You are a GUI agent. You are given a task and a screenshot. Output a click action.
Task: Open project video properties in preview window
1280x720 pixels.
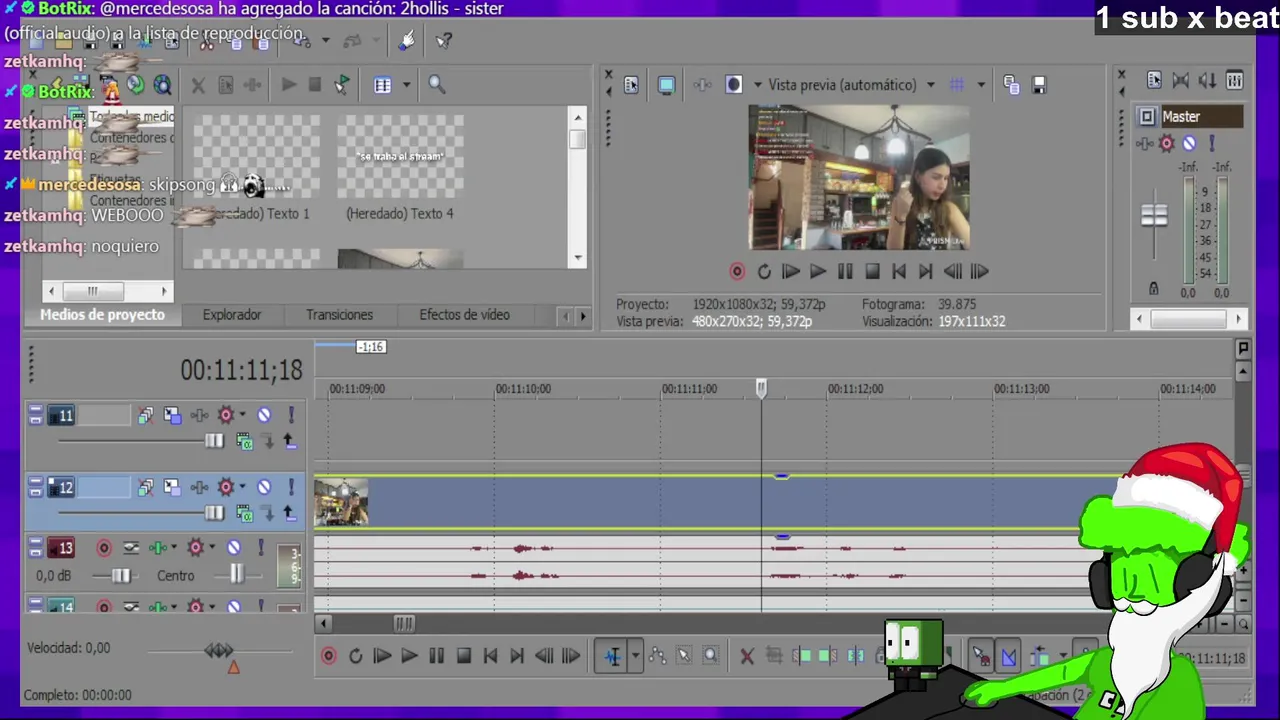click(x=631, y=85)
